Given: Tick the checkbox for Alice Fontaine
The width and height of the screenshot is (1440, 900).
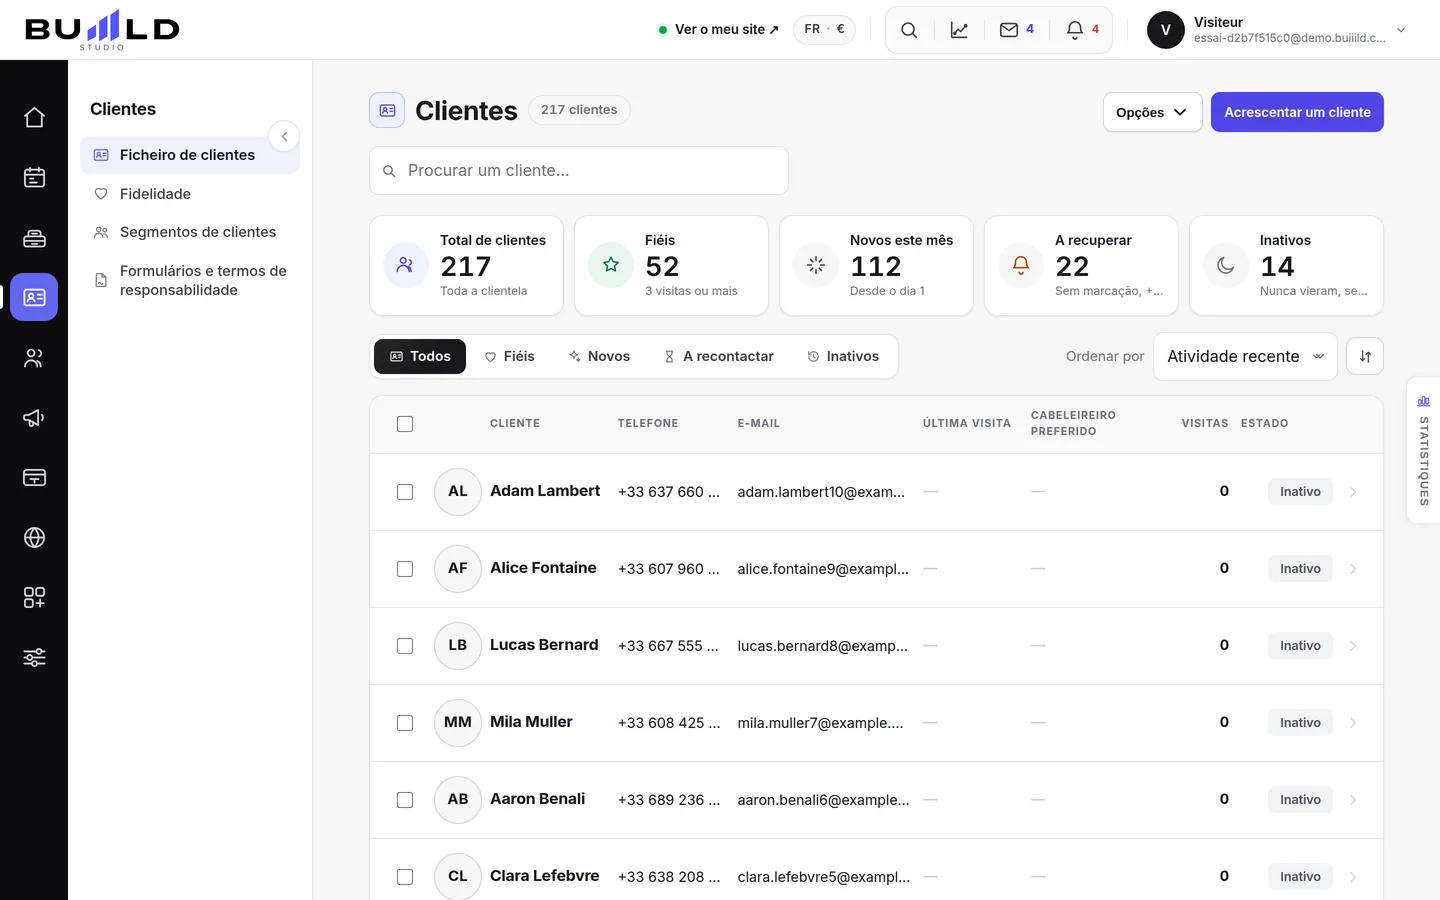Looking at the screenshot, I should click(x=405, y=569).
